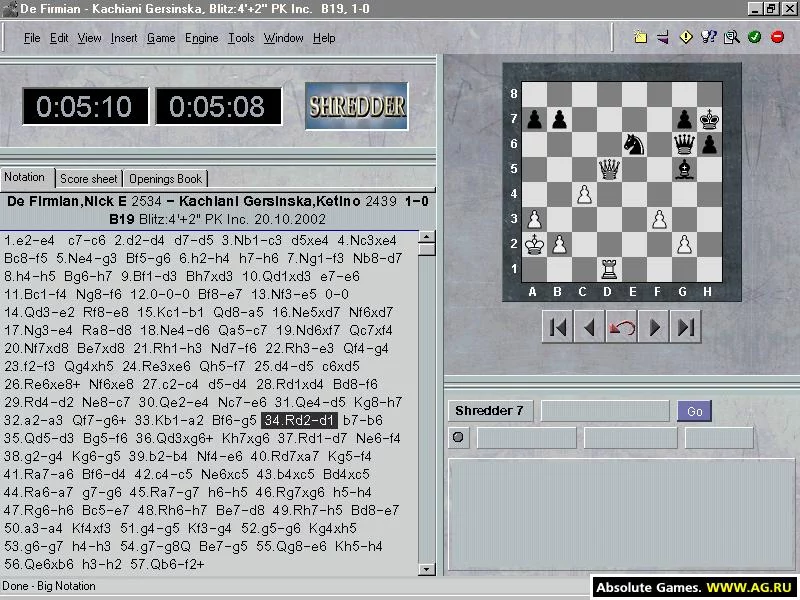Switch to the Openings Book tab
The image size is (800, 600).
point(165,179)
